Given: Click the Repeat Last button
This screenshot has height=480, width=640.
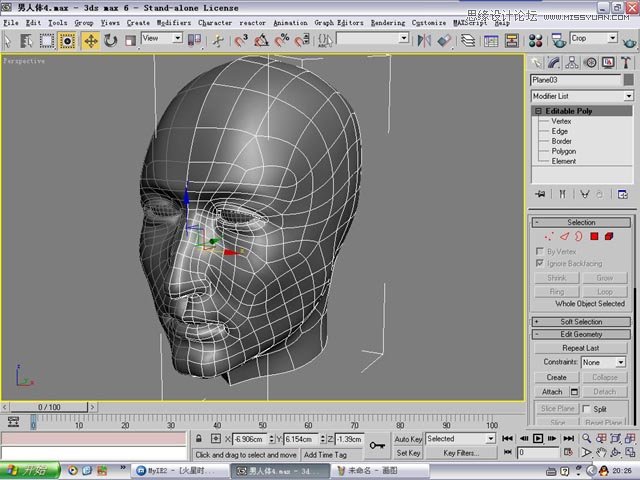Looking at the screenshot, I should [581, 348].
